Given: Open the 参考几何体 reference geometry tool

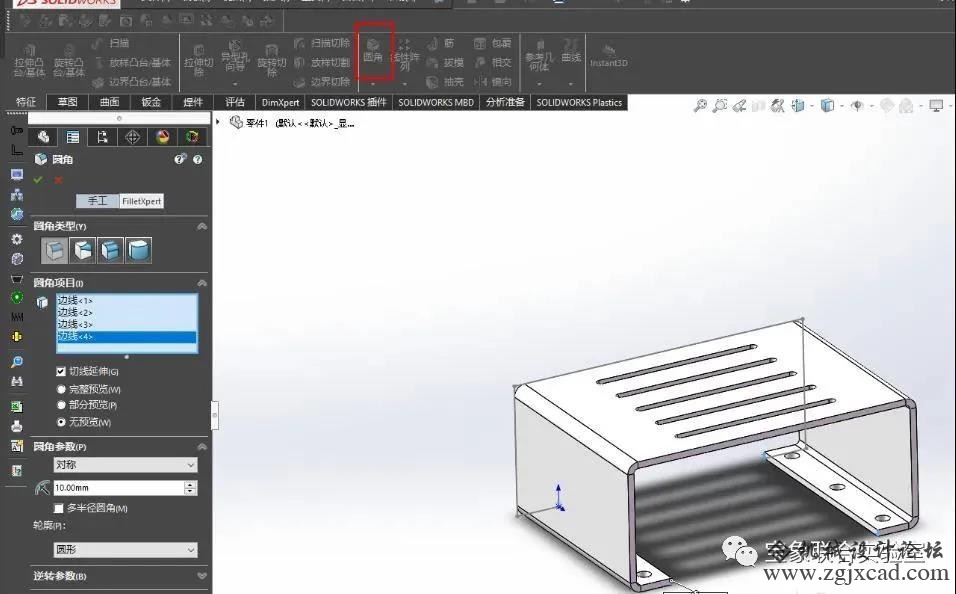Looking at the screenshot, I should (x=539, y=55).
